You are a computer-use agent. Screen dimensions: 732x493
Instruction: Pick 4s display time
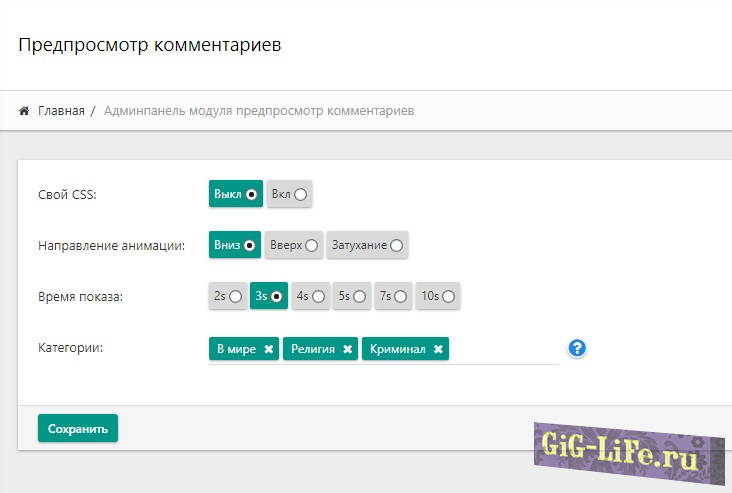(310, 296)
